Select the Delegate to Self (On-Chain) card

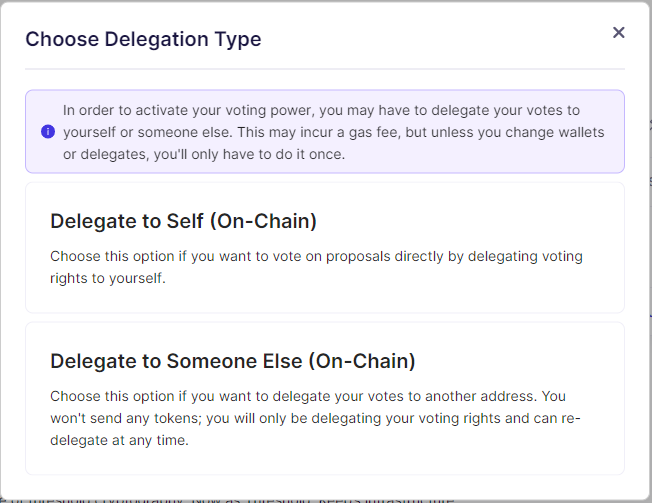click(325, 247)
